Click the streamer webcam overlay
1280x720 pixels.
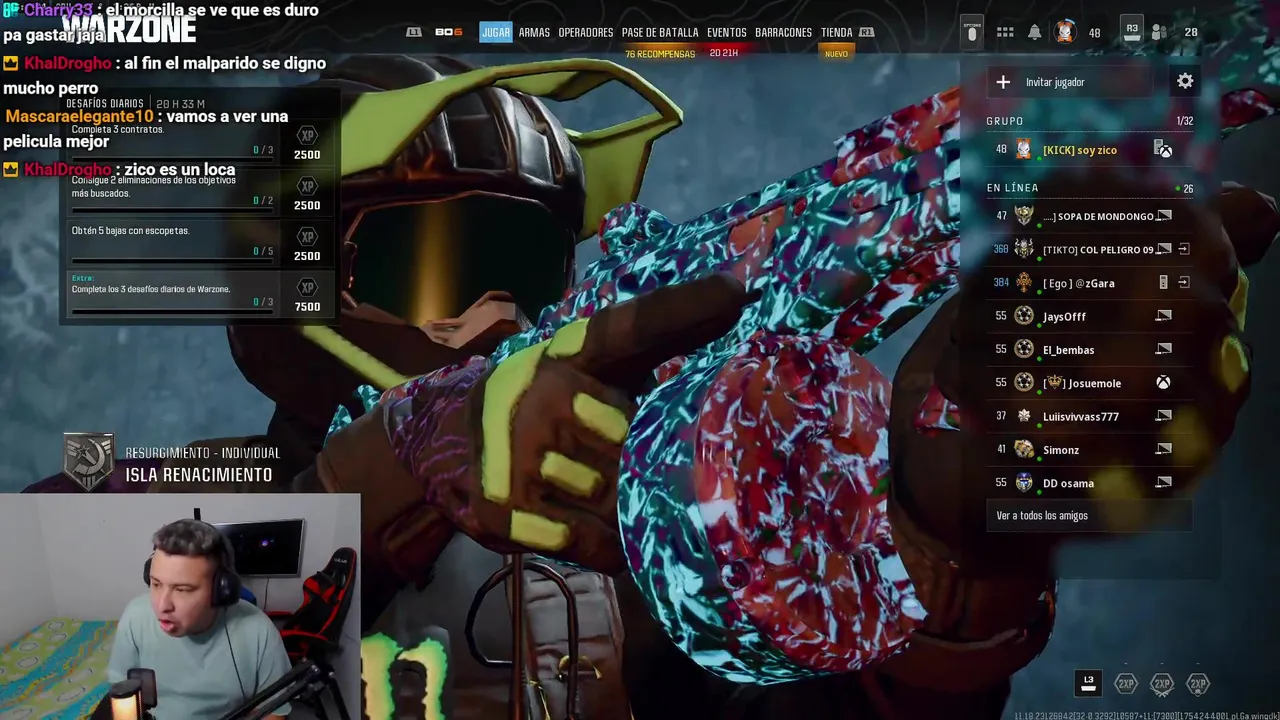click(180, 607)
